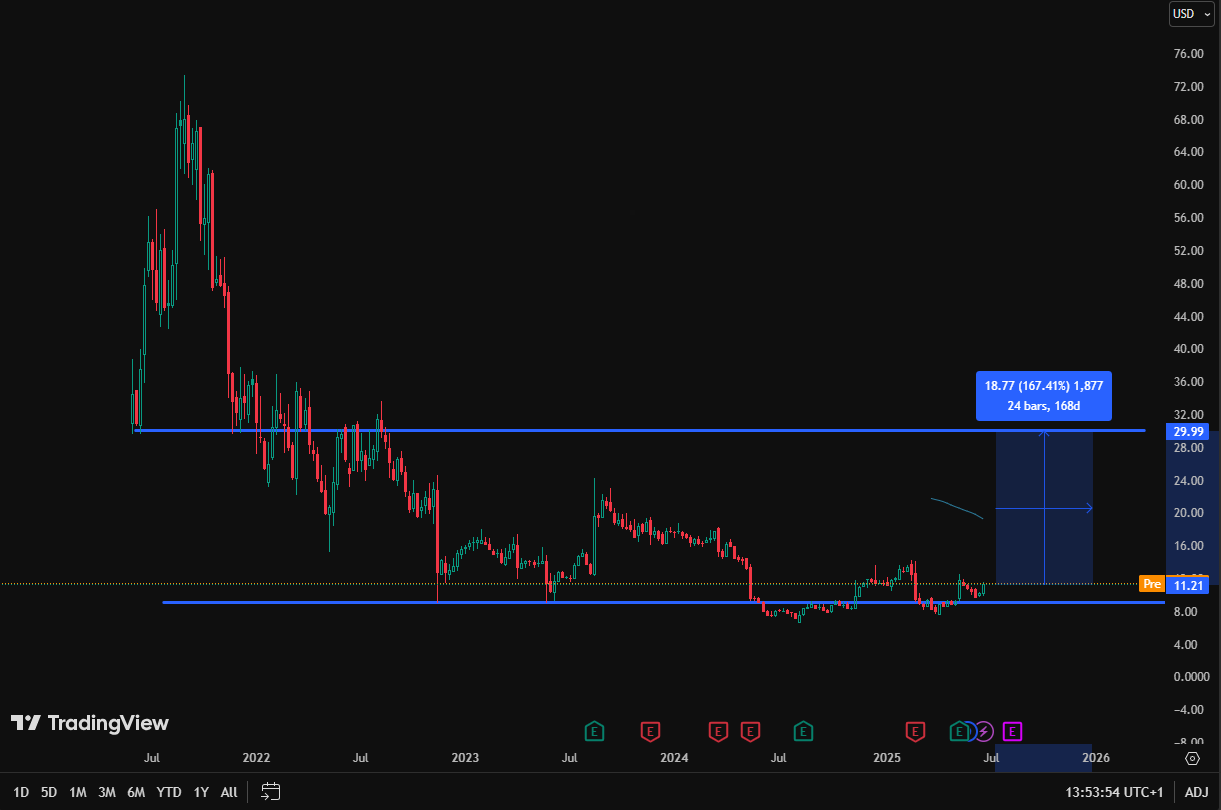This screenshot has width=1221, height=810.
Task: Click the 11.21 current price label
Action: (1188, 584)
